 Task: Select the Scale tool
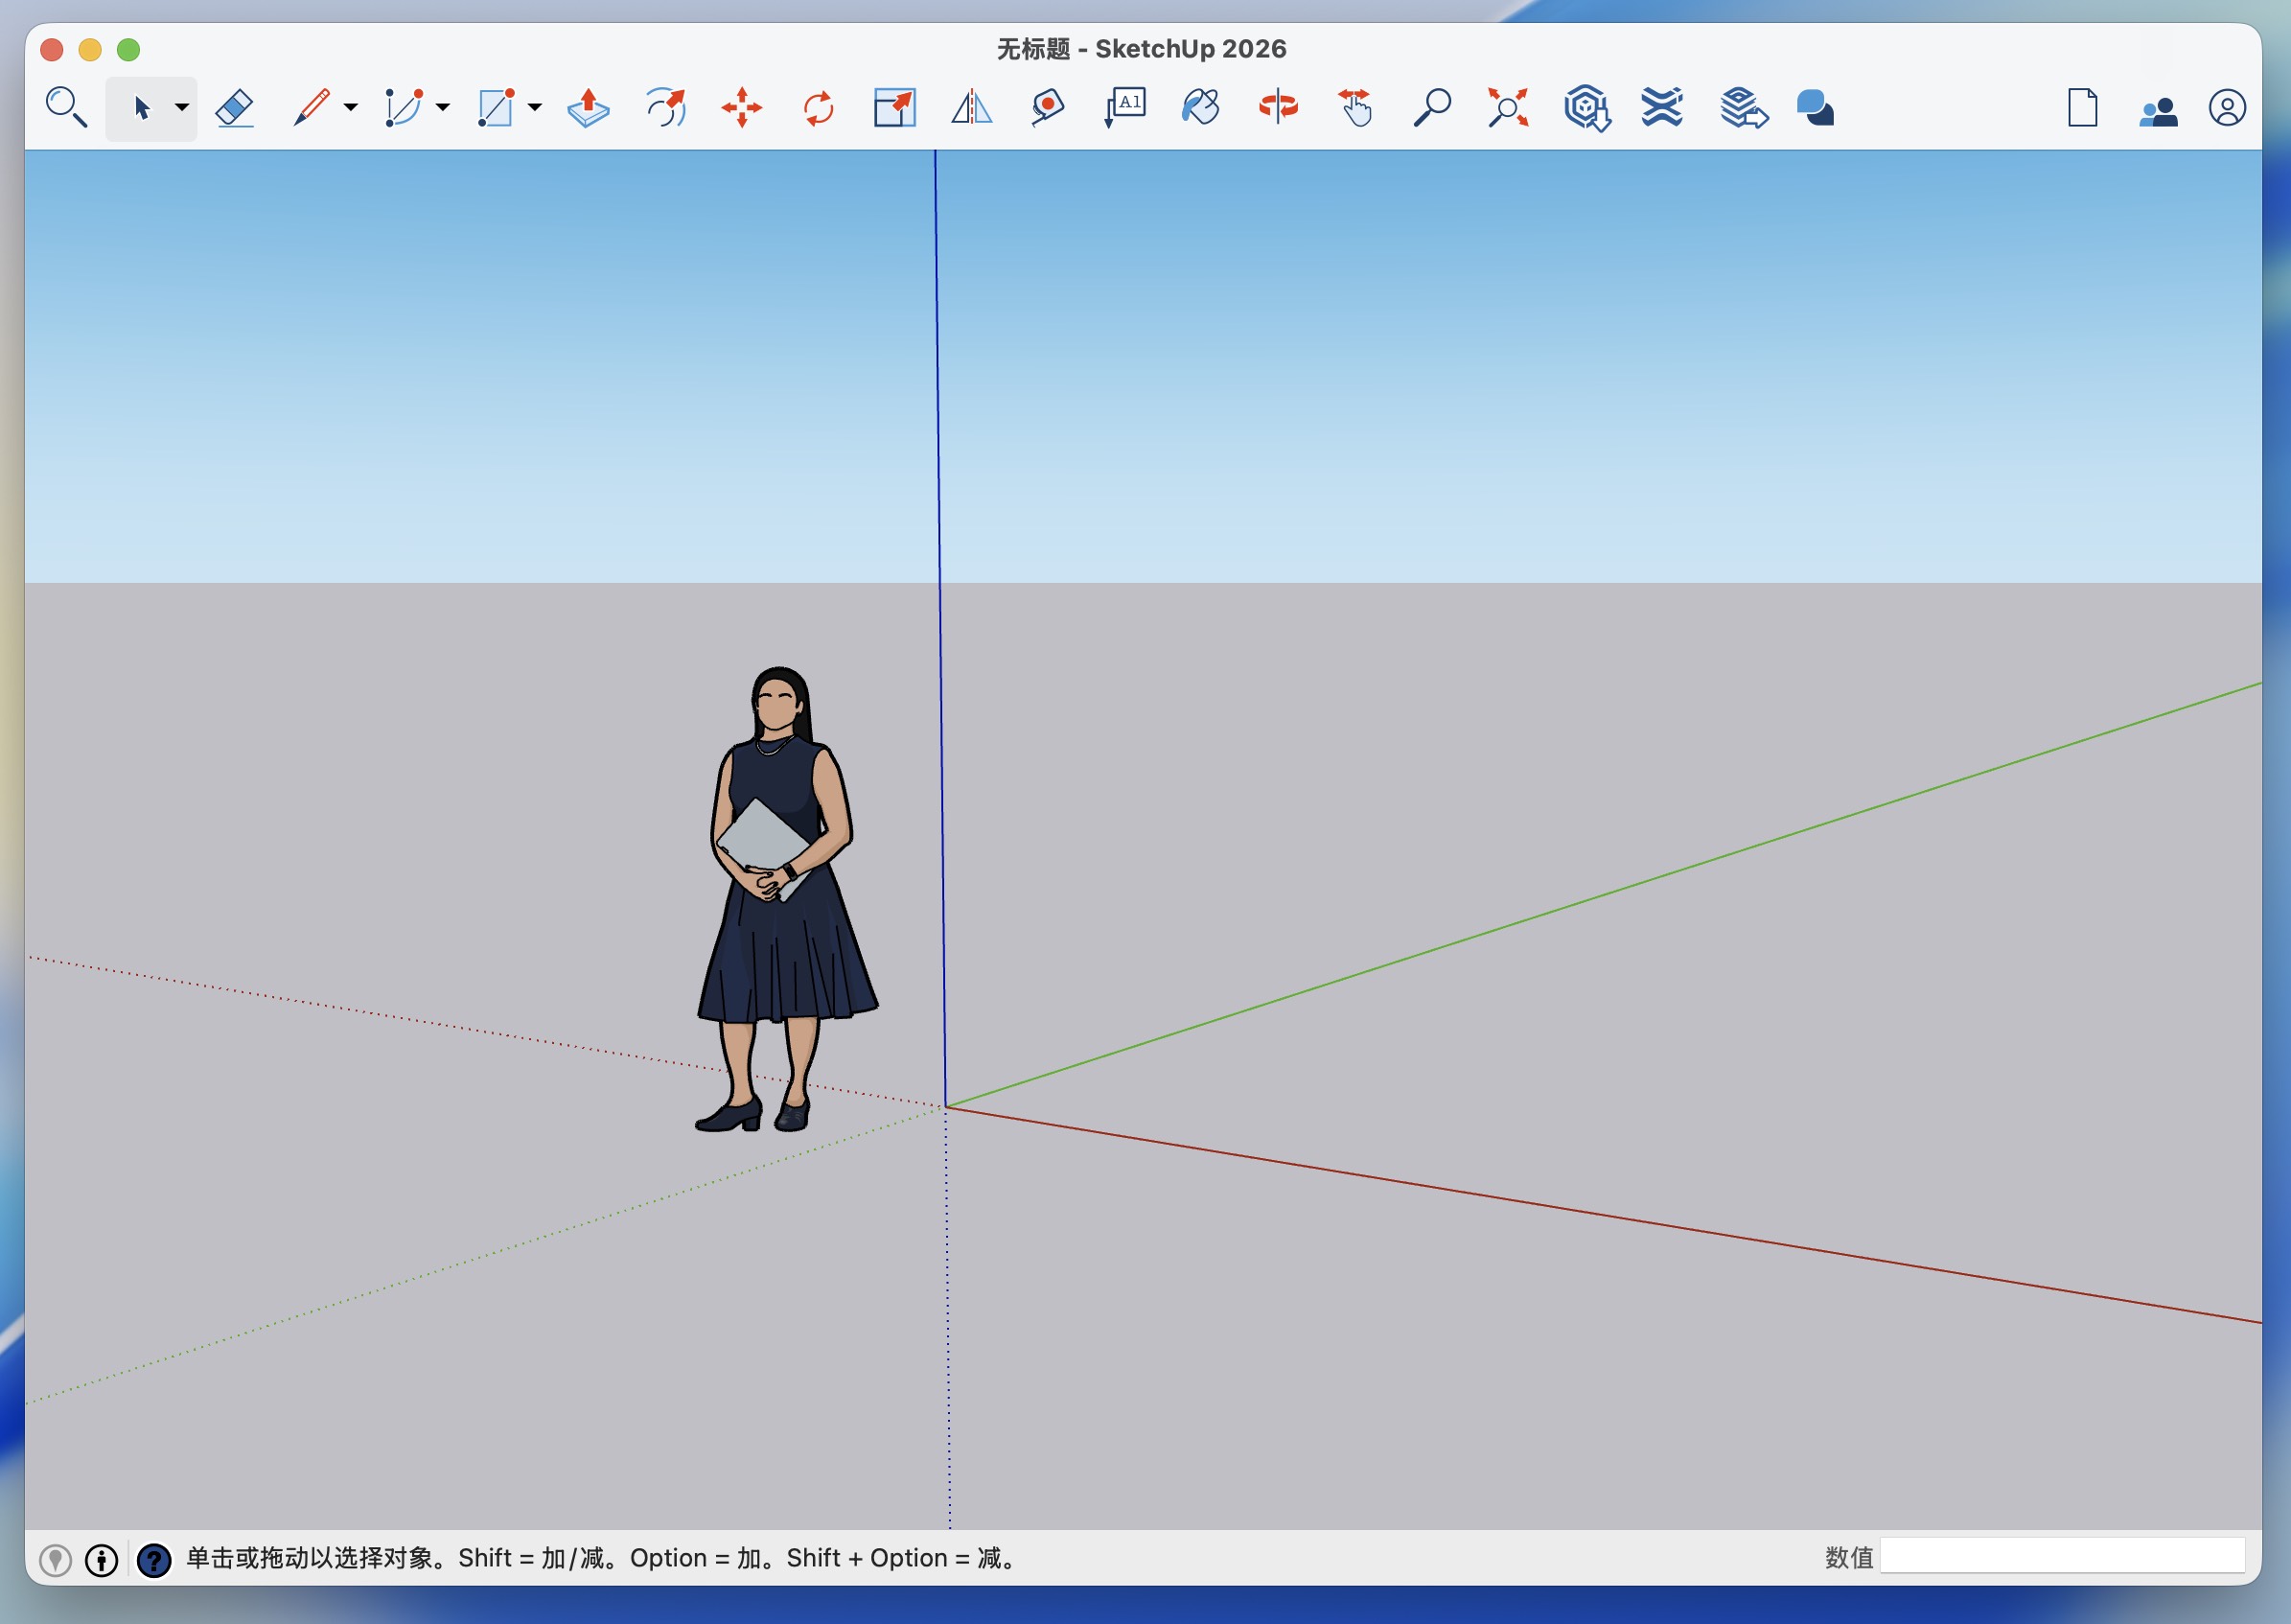pos(894,108)
